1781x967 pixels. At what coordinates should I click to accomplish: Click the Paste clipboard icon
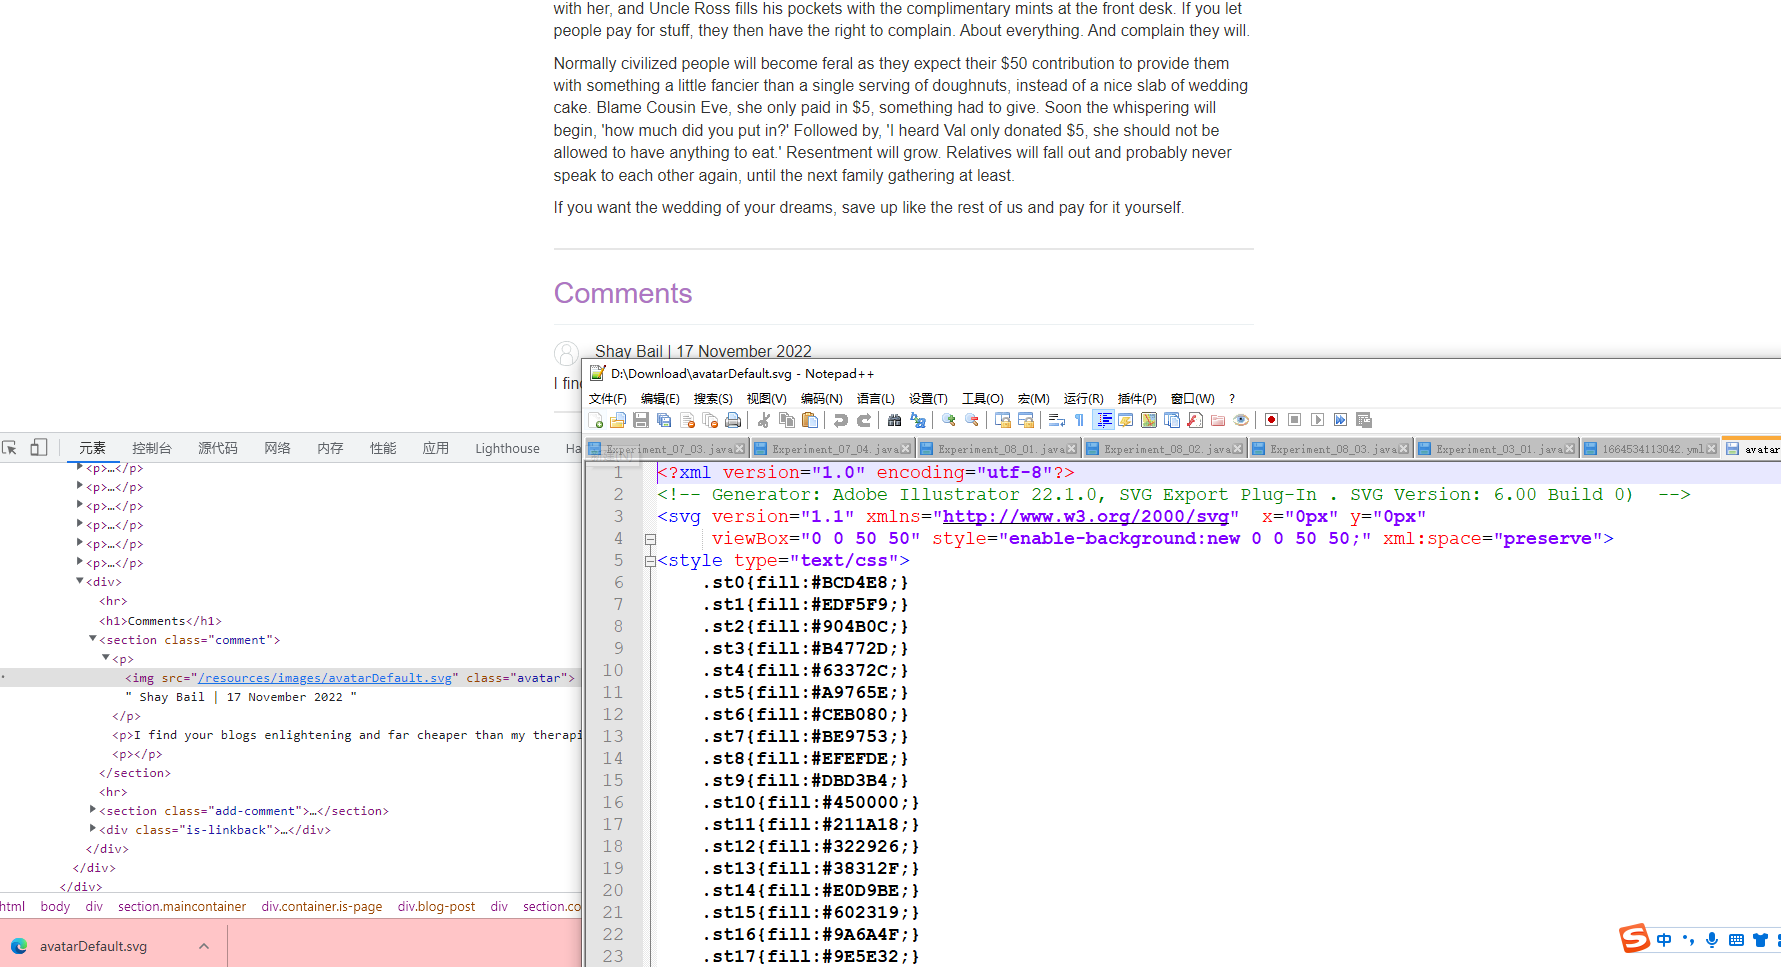(810, 420)
